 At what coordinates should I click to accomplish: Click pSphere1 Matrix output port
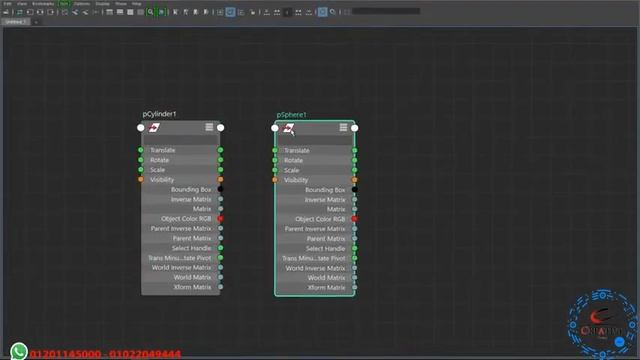click(355, 209)
